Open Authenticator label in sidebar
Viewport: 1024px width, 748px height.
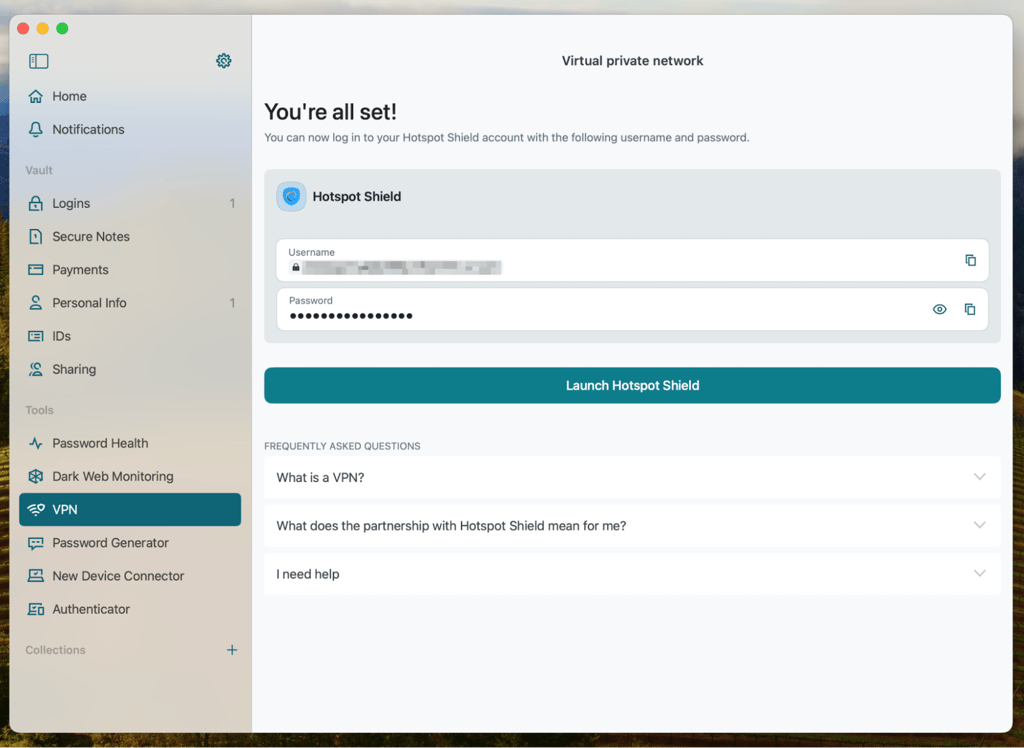91,609
